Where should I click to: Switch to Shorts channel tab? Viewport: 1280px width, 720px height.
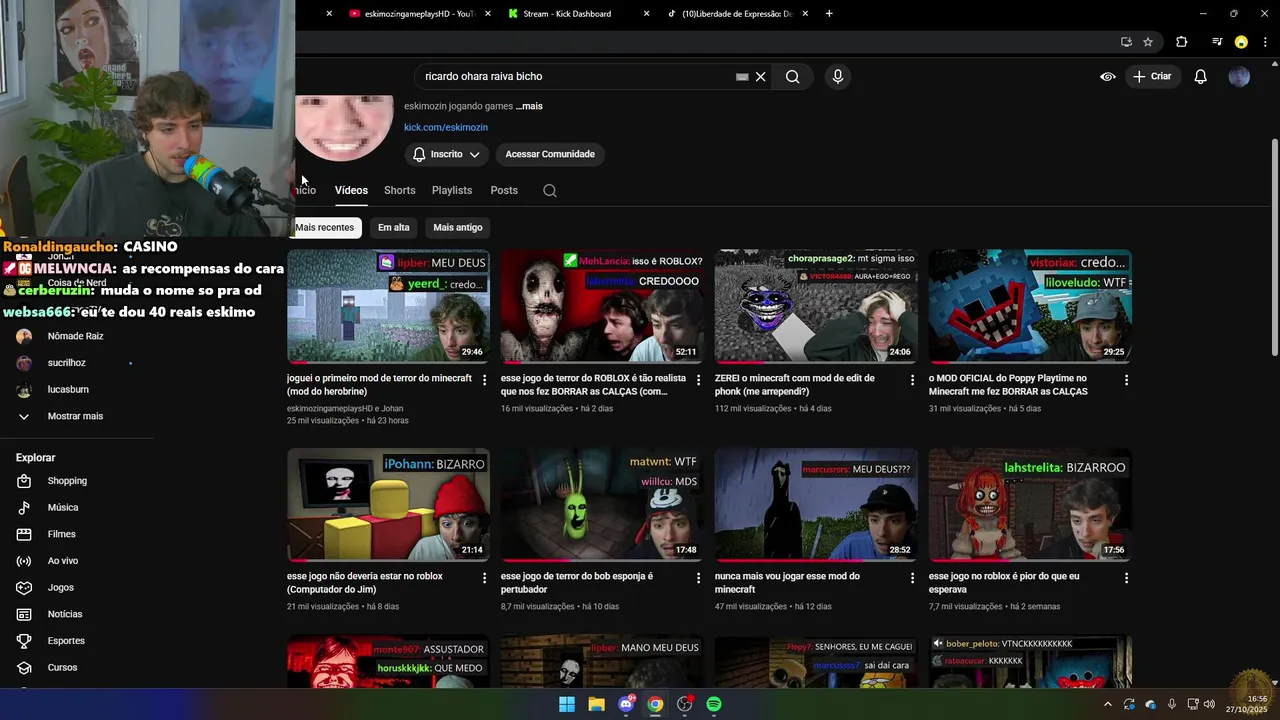(399, 191)
